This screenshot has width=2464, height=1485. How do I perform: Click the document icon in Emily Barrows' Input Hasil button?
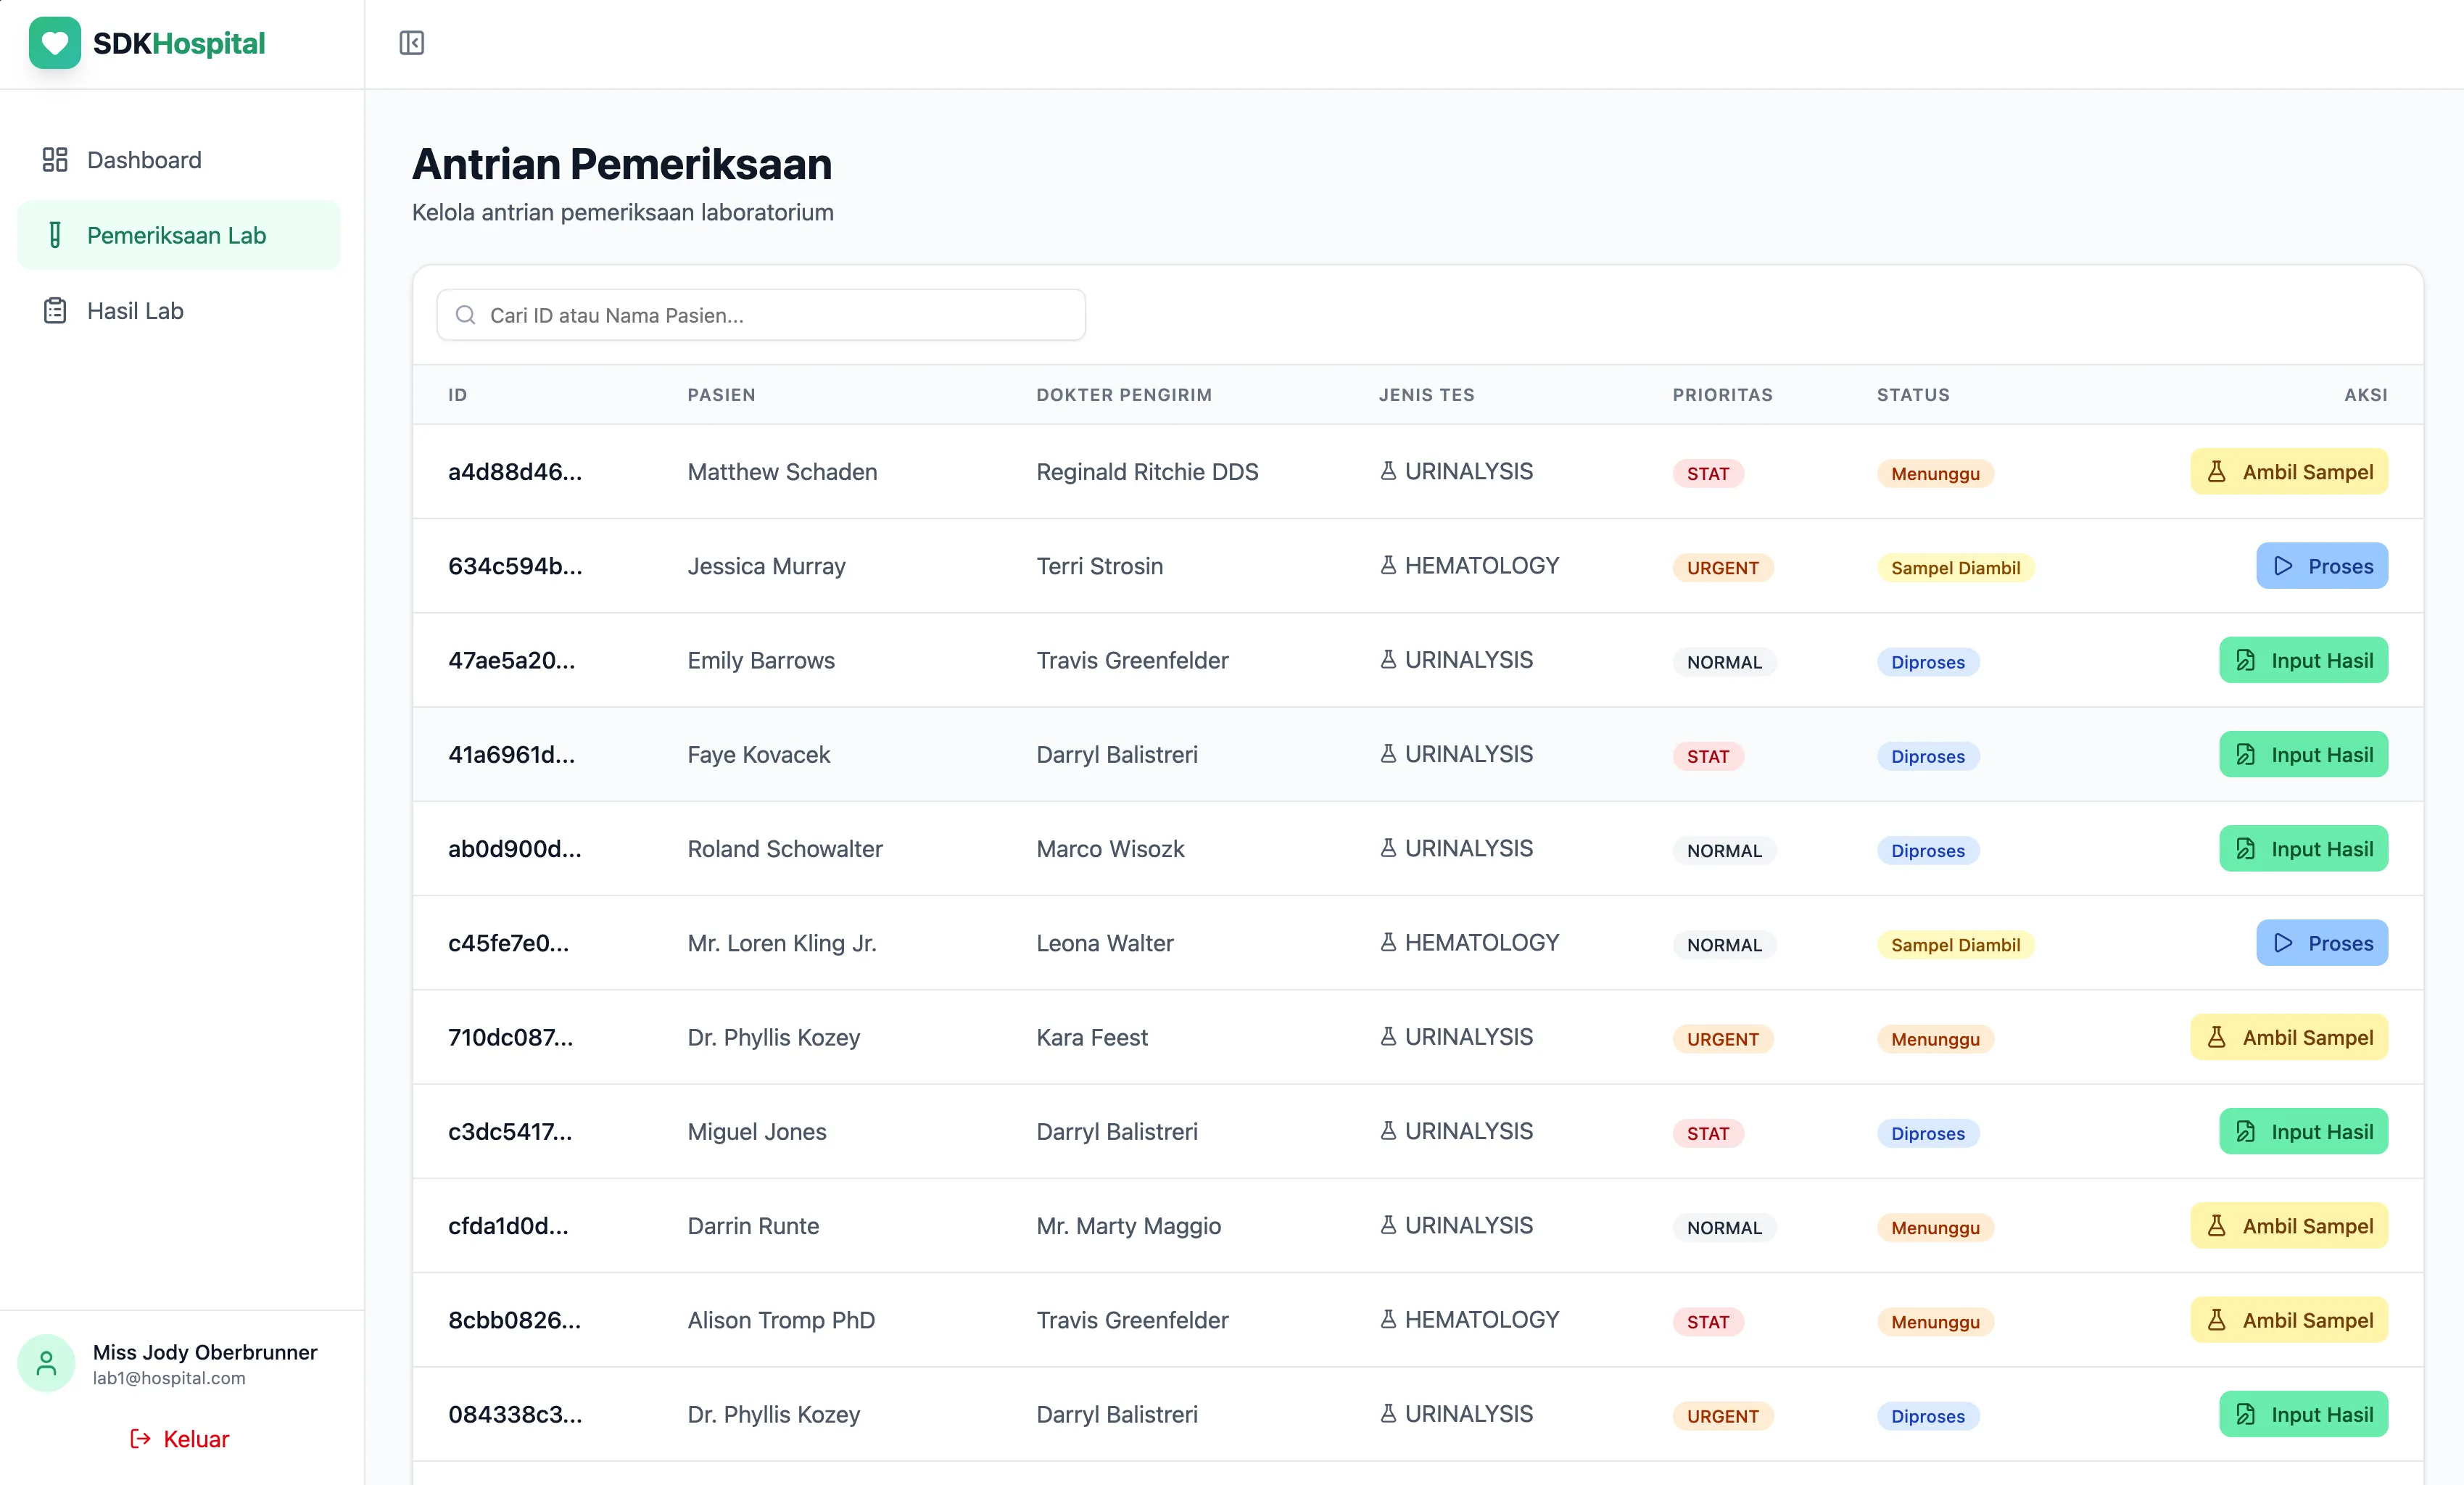tap(2245, 660)
